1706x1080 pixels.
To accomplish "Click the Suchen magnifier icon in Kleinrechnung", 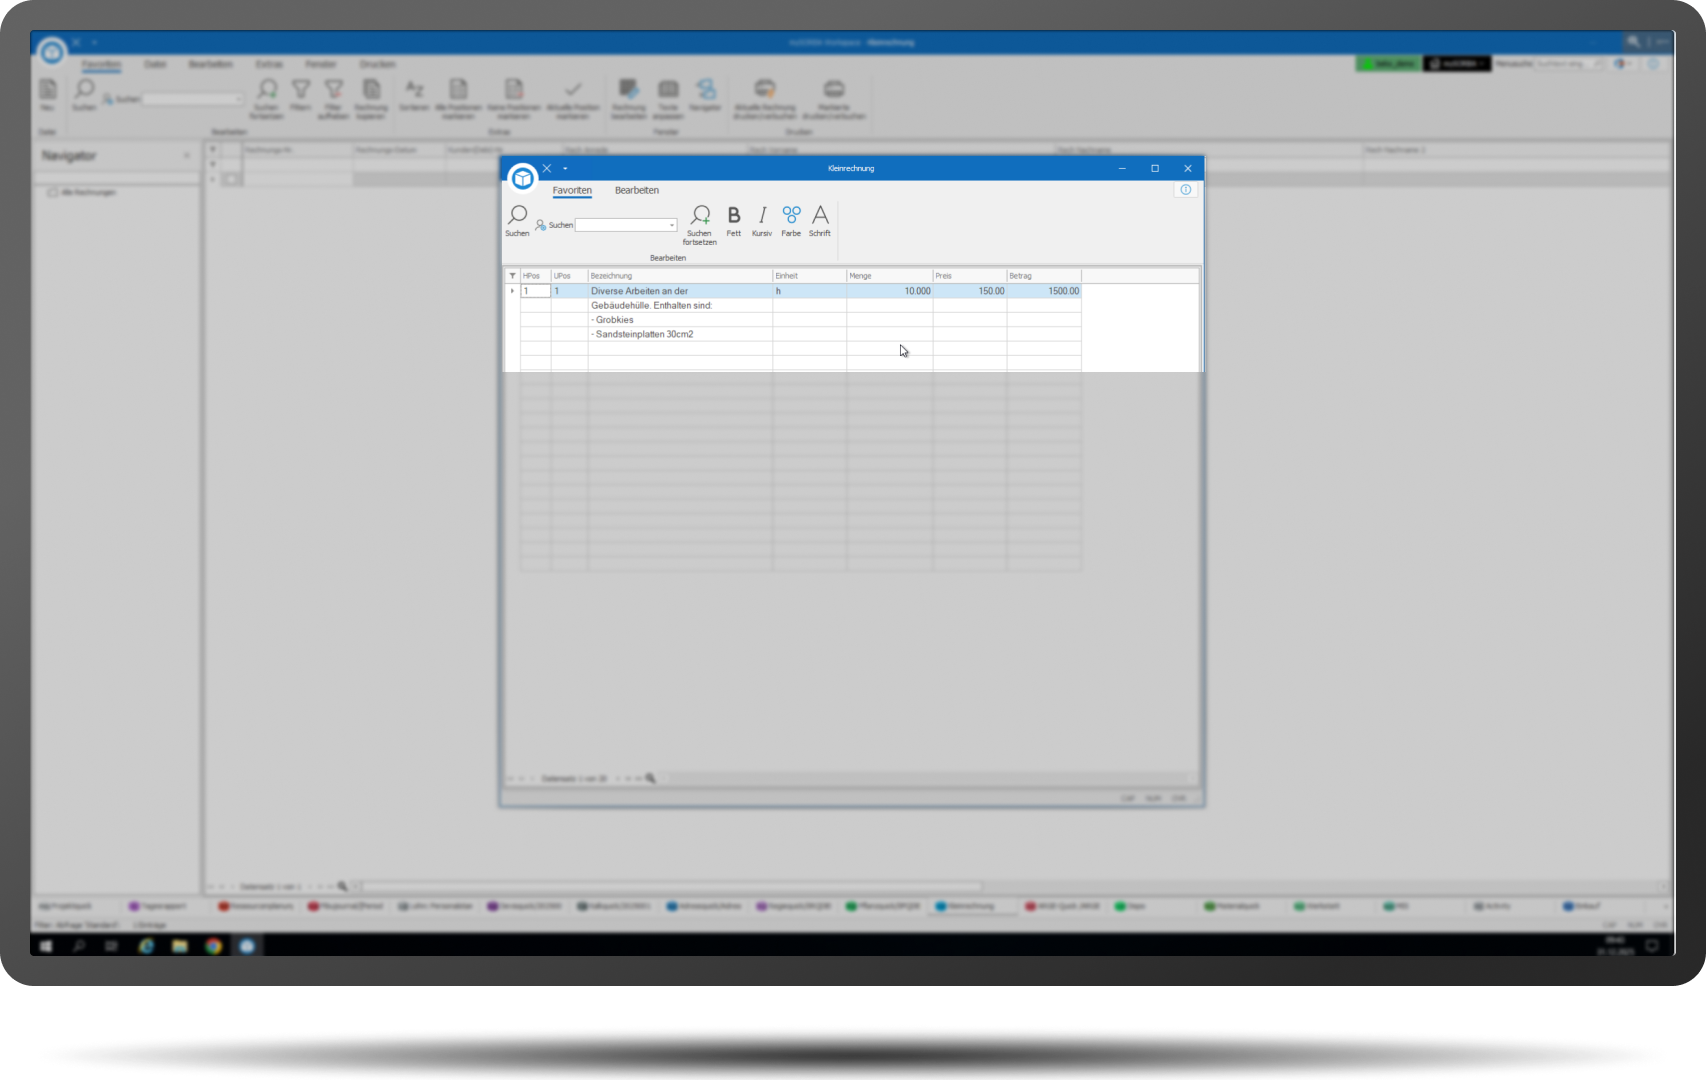I will (517, 217).
